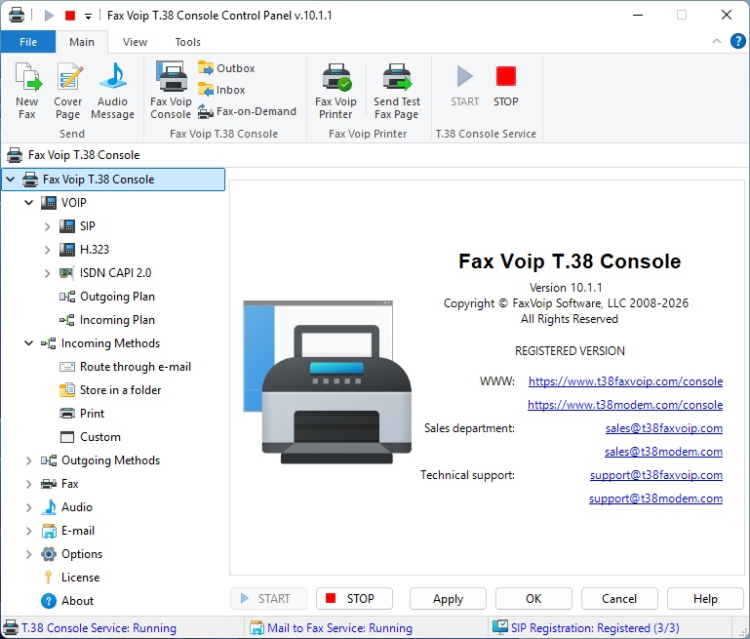Collapse the ribbon with the up chevron
This screenshot has width=750, height=639.
[717, 42]
